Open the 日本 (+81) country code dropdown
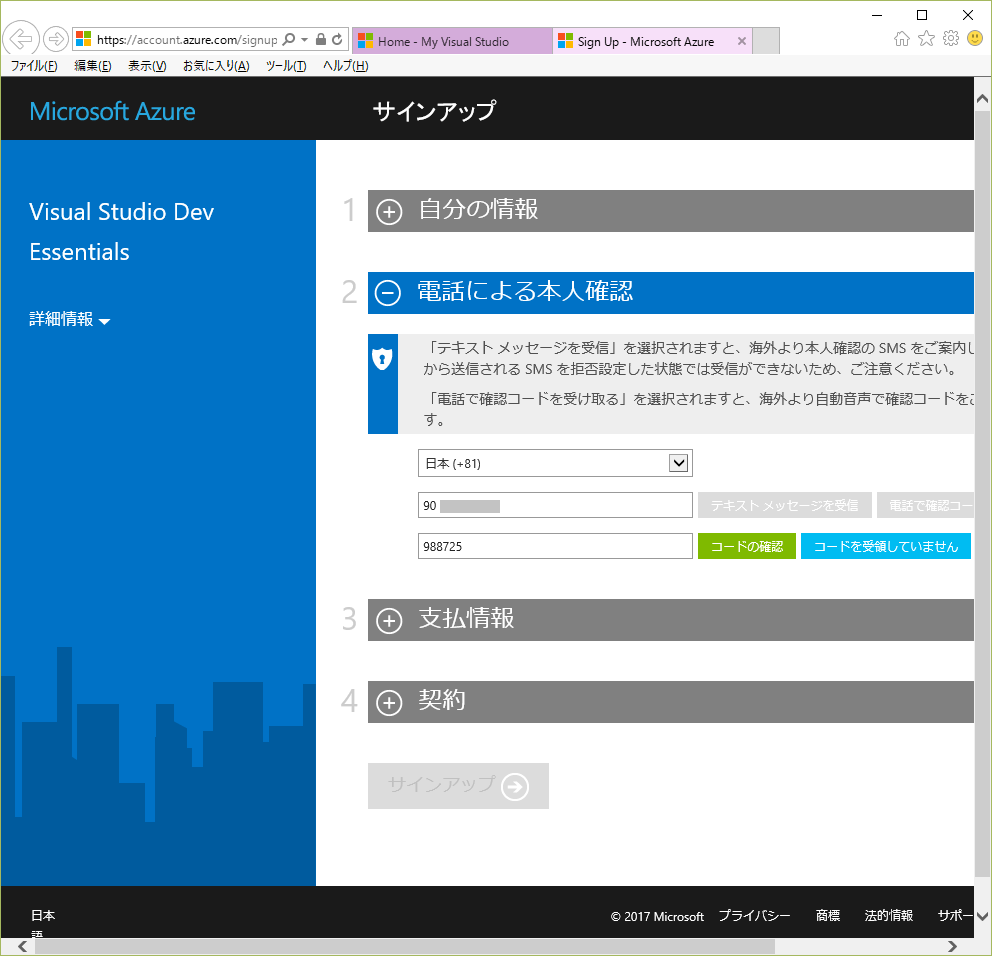Screen dimensions: 992x956 click(x=555, y=463)
